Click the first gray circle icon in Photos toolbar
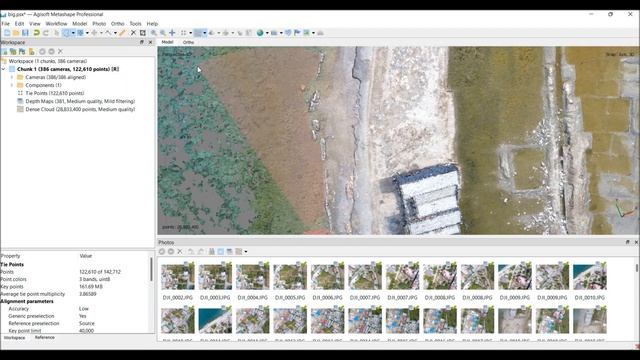Screen dimensions: 640x360 pyautogui.click(x=162, y=251)
